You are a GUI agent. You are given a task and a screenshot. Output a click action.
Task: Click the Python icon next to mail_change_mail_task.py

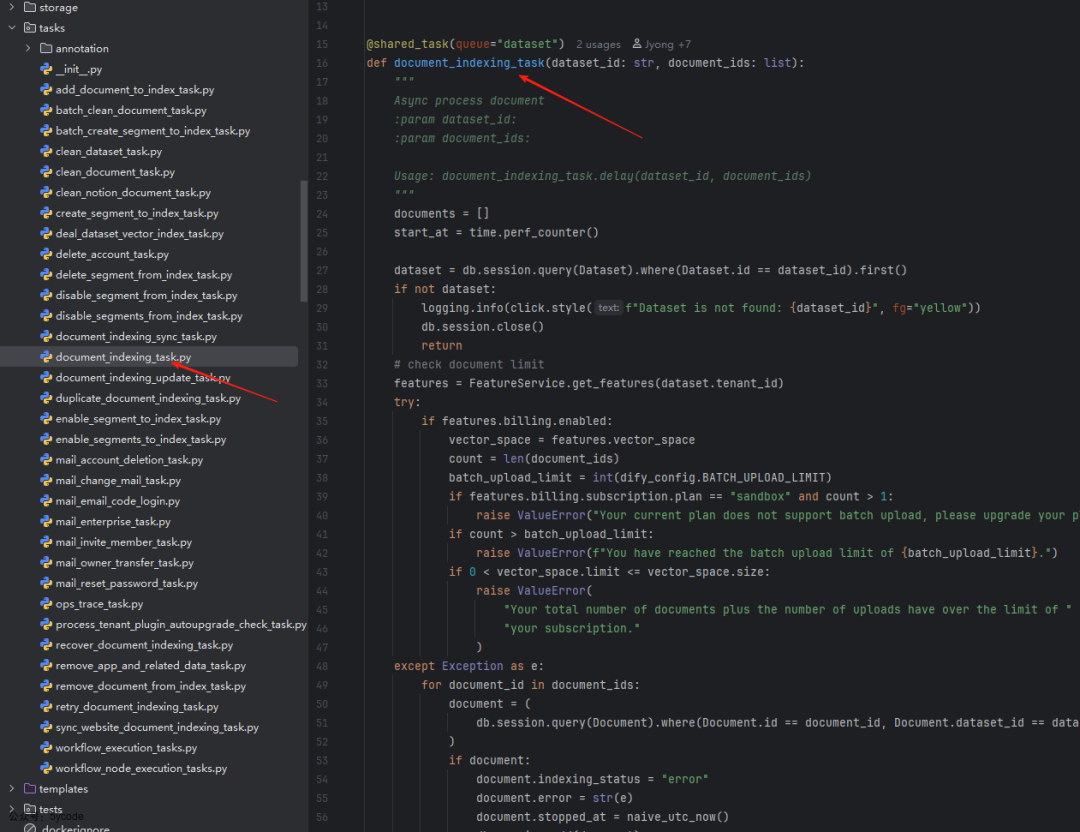[46, 481]
